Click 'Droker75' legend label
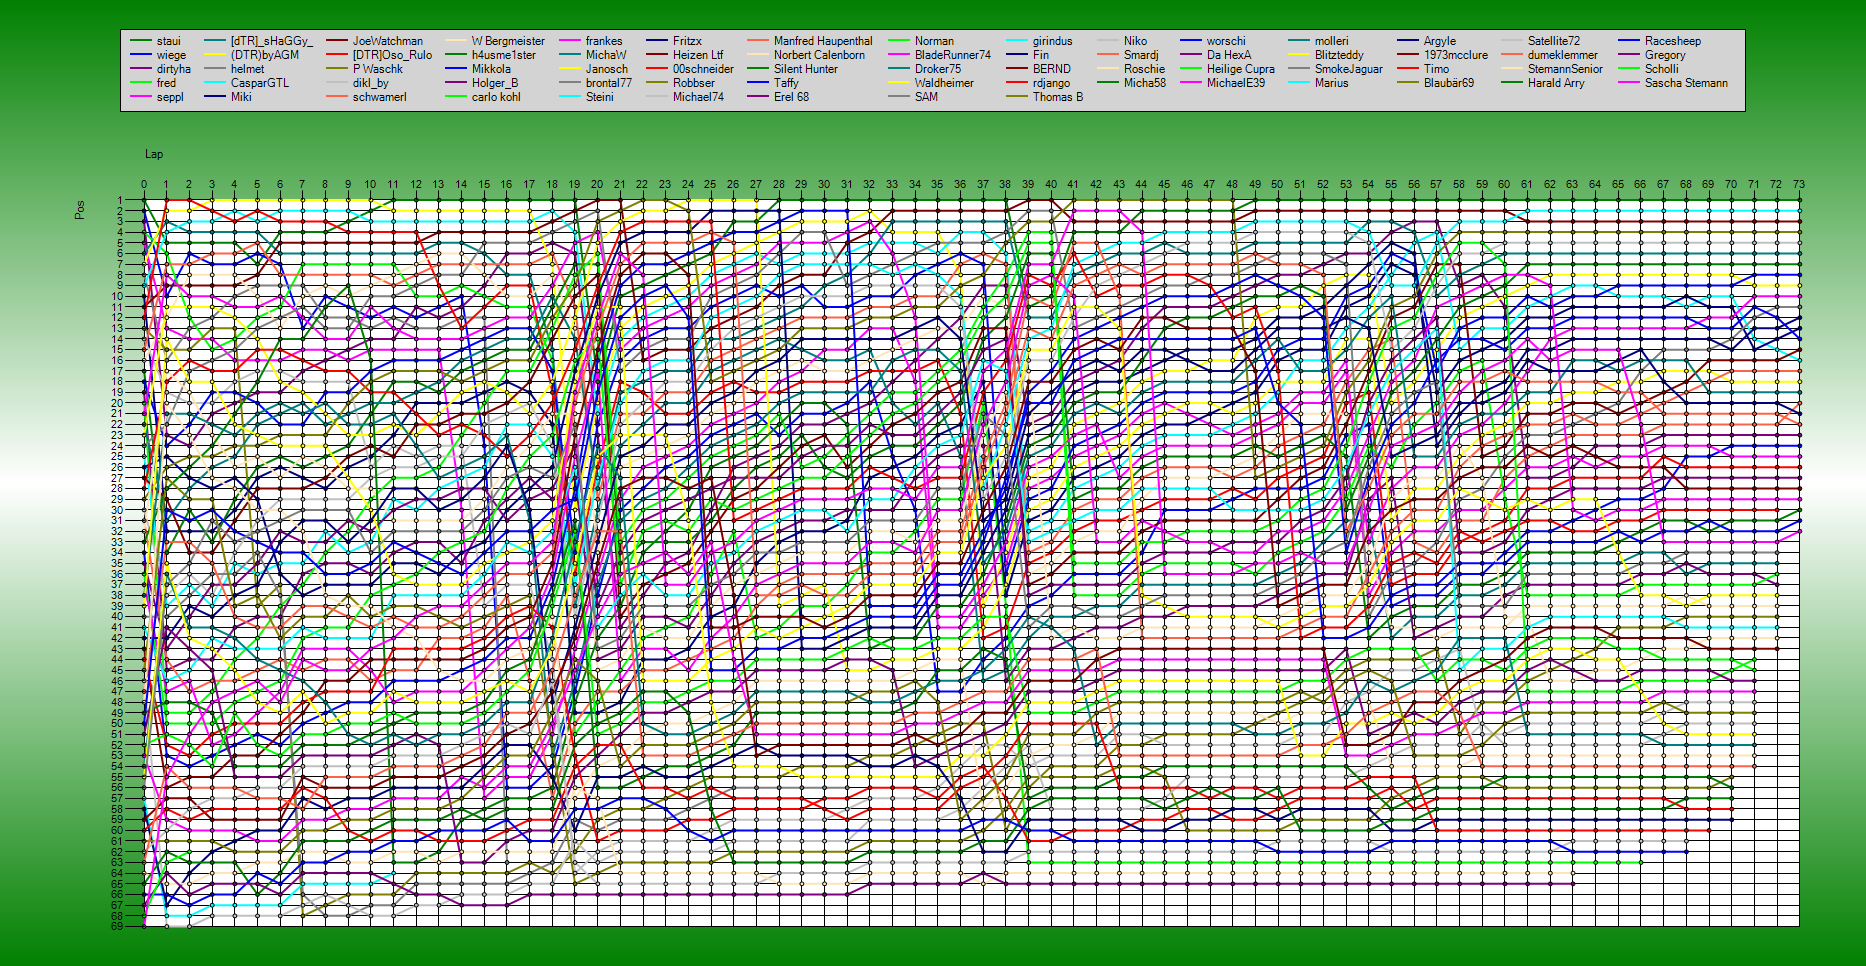Image resolution: width=1866 pixels, height=966 pixels. pyautogui.click(x=938, y=69)
